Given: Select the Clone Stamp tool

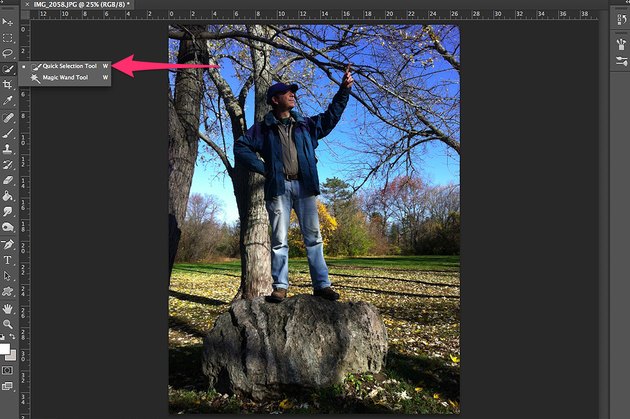Looking at the screenshot, I should pos(7,149).
